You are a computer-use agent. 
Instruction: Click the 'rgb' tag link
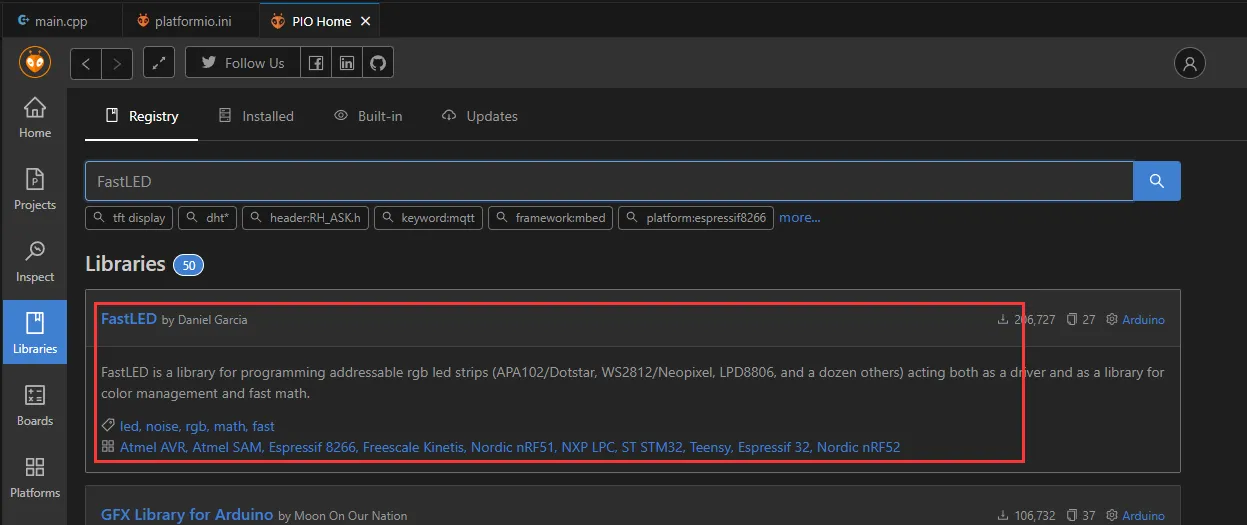(197, 426)
